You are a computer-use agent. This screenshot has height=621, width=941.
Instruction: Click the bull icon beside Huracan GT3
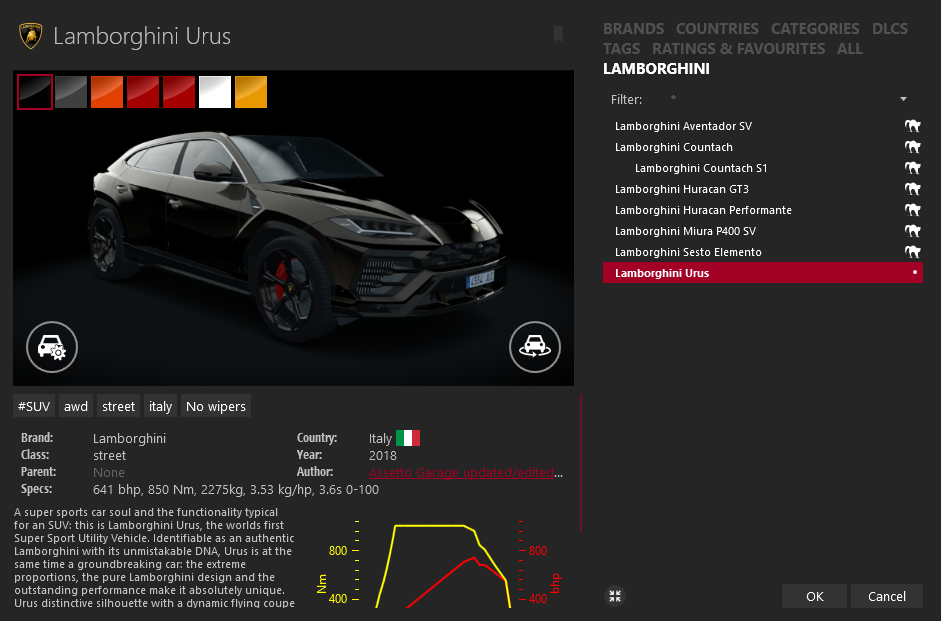click(x=913, y=189)
